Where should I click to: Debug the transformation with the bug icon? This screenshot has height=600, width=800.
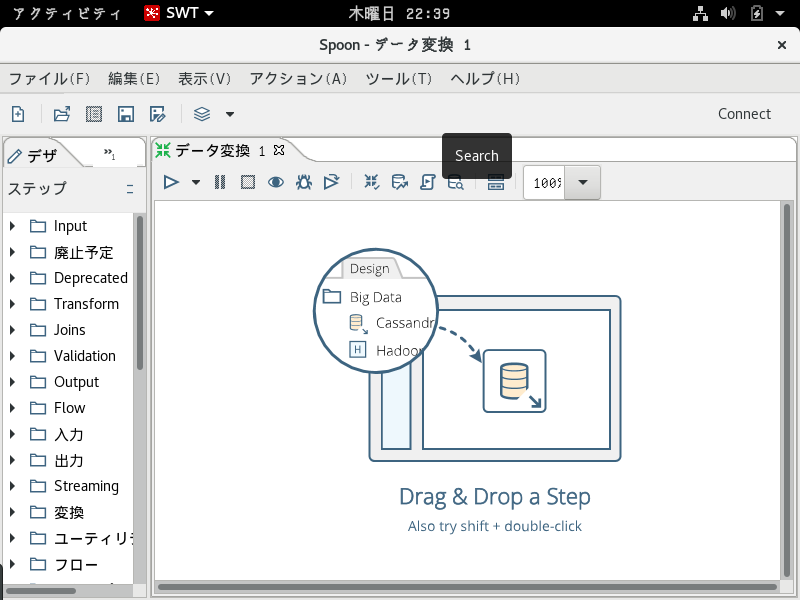(x=304, y=182)
